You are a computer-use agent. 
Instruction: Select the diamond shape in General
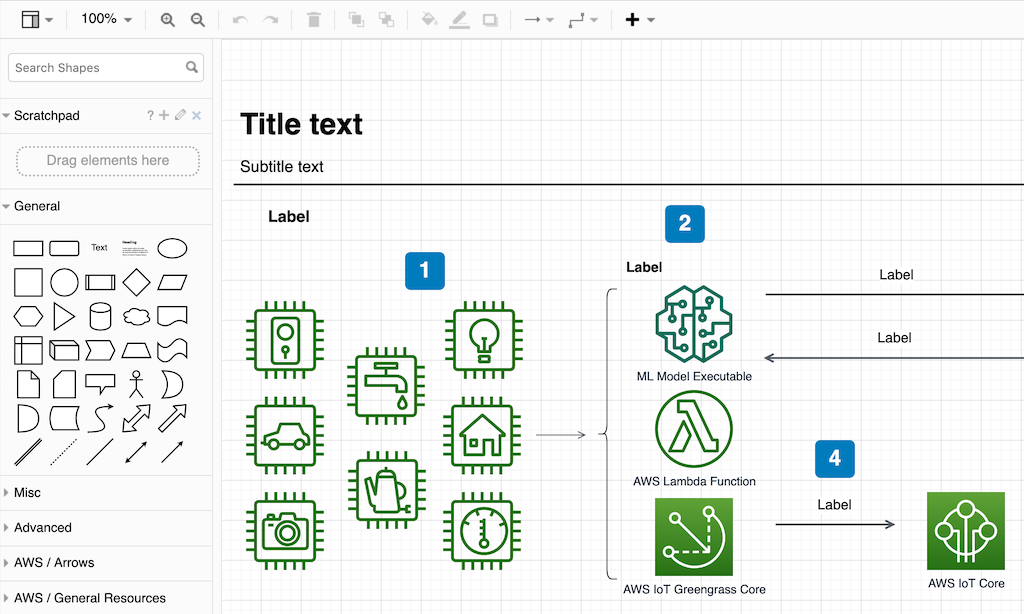(x=136, y=282)
